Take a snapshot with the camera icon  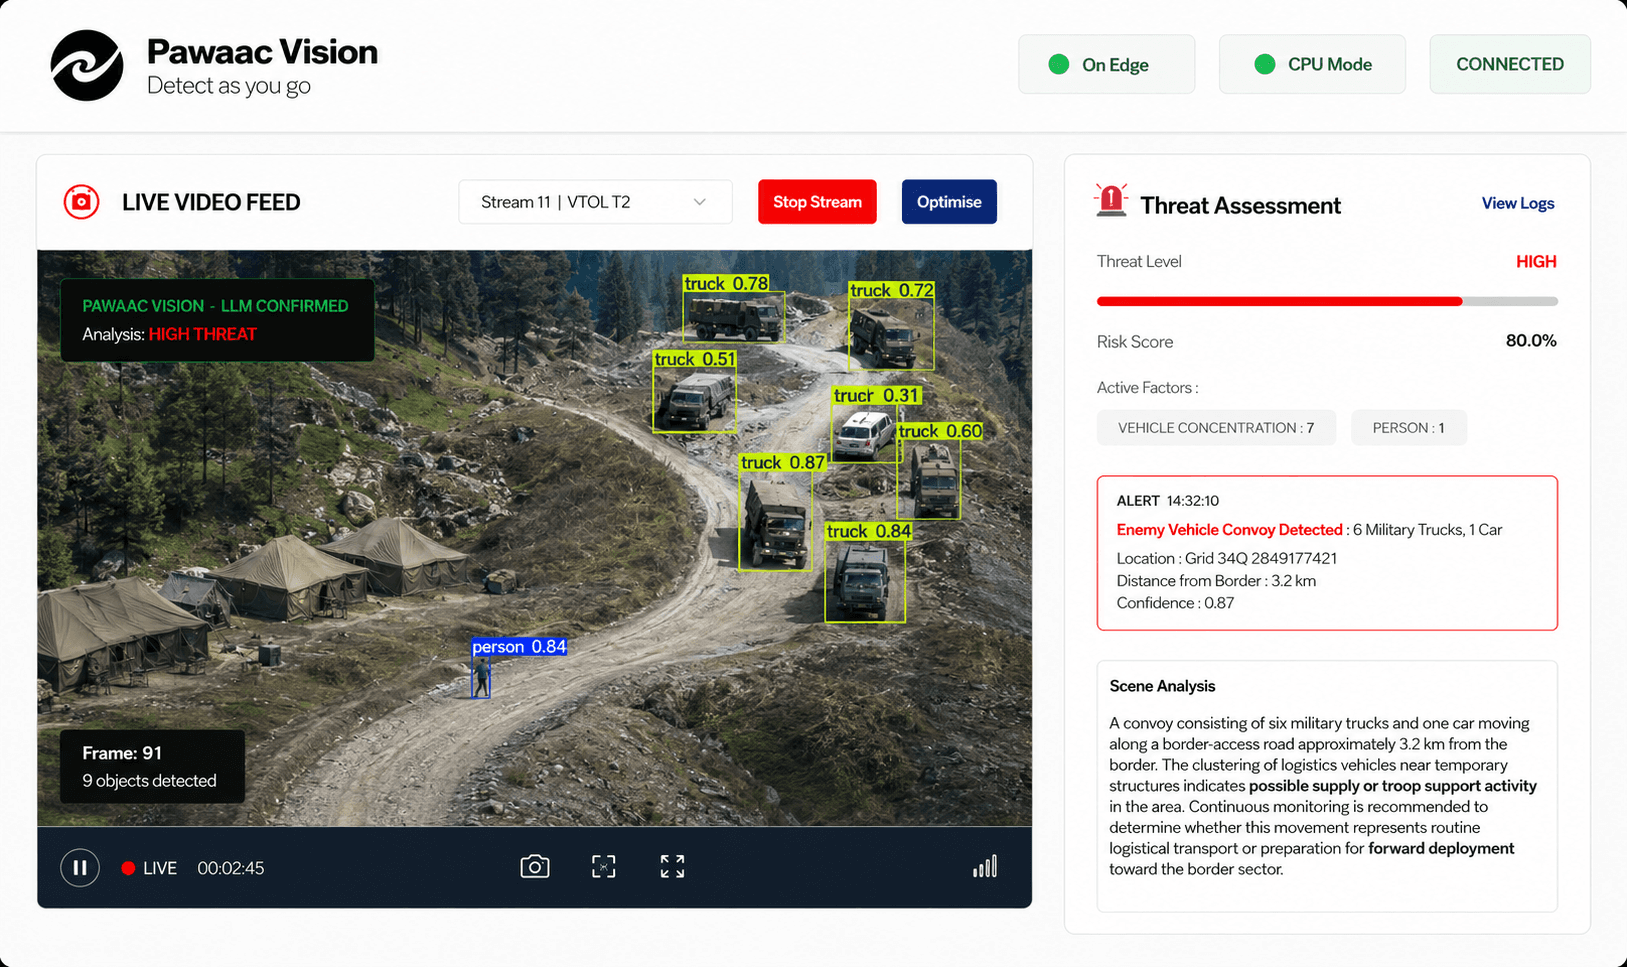[535, 866]
